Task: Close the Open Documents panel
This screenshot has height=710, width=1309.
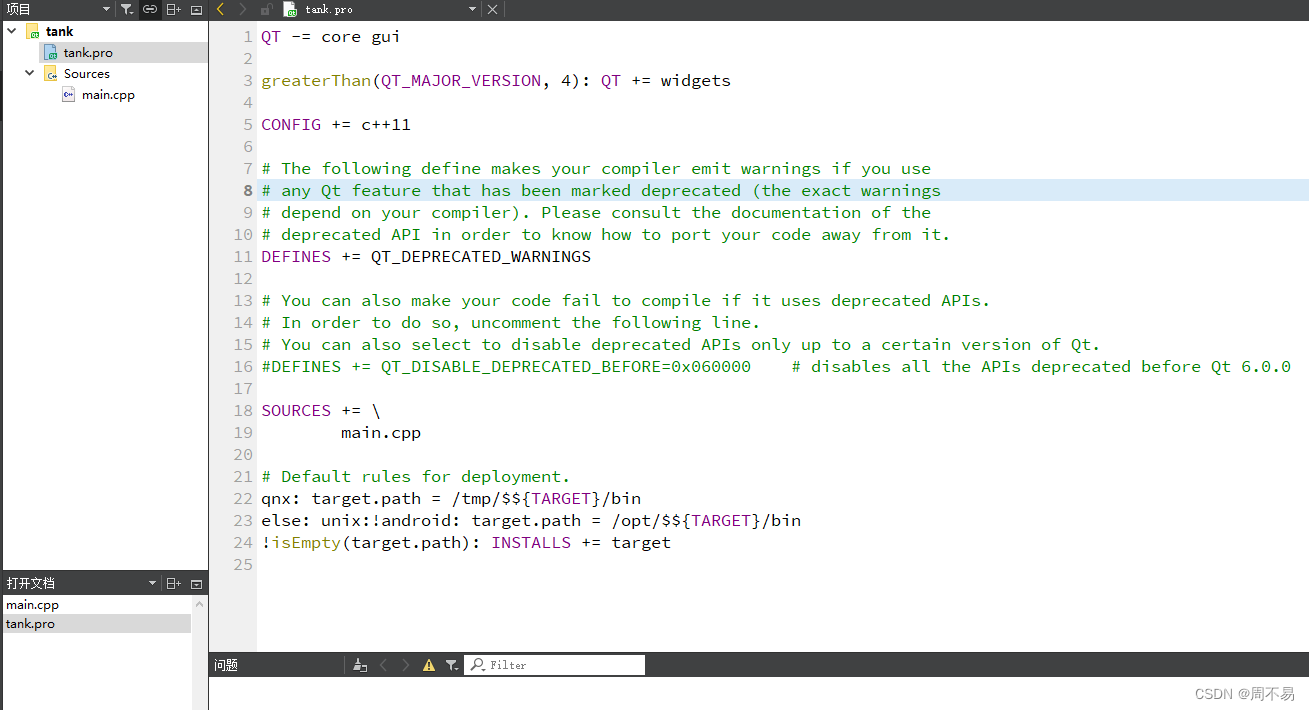Action: point(196,583)
